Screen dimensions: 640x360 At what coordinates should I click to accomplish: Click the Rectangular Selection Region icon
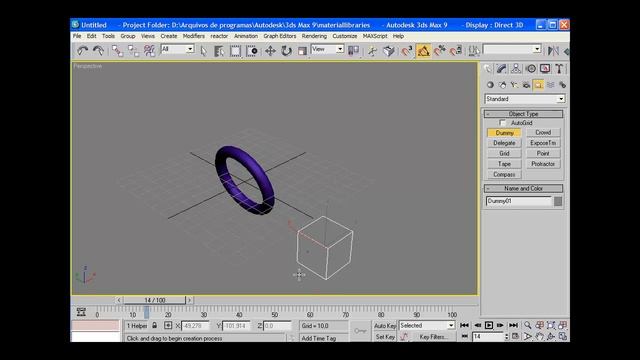click(236, 51)
